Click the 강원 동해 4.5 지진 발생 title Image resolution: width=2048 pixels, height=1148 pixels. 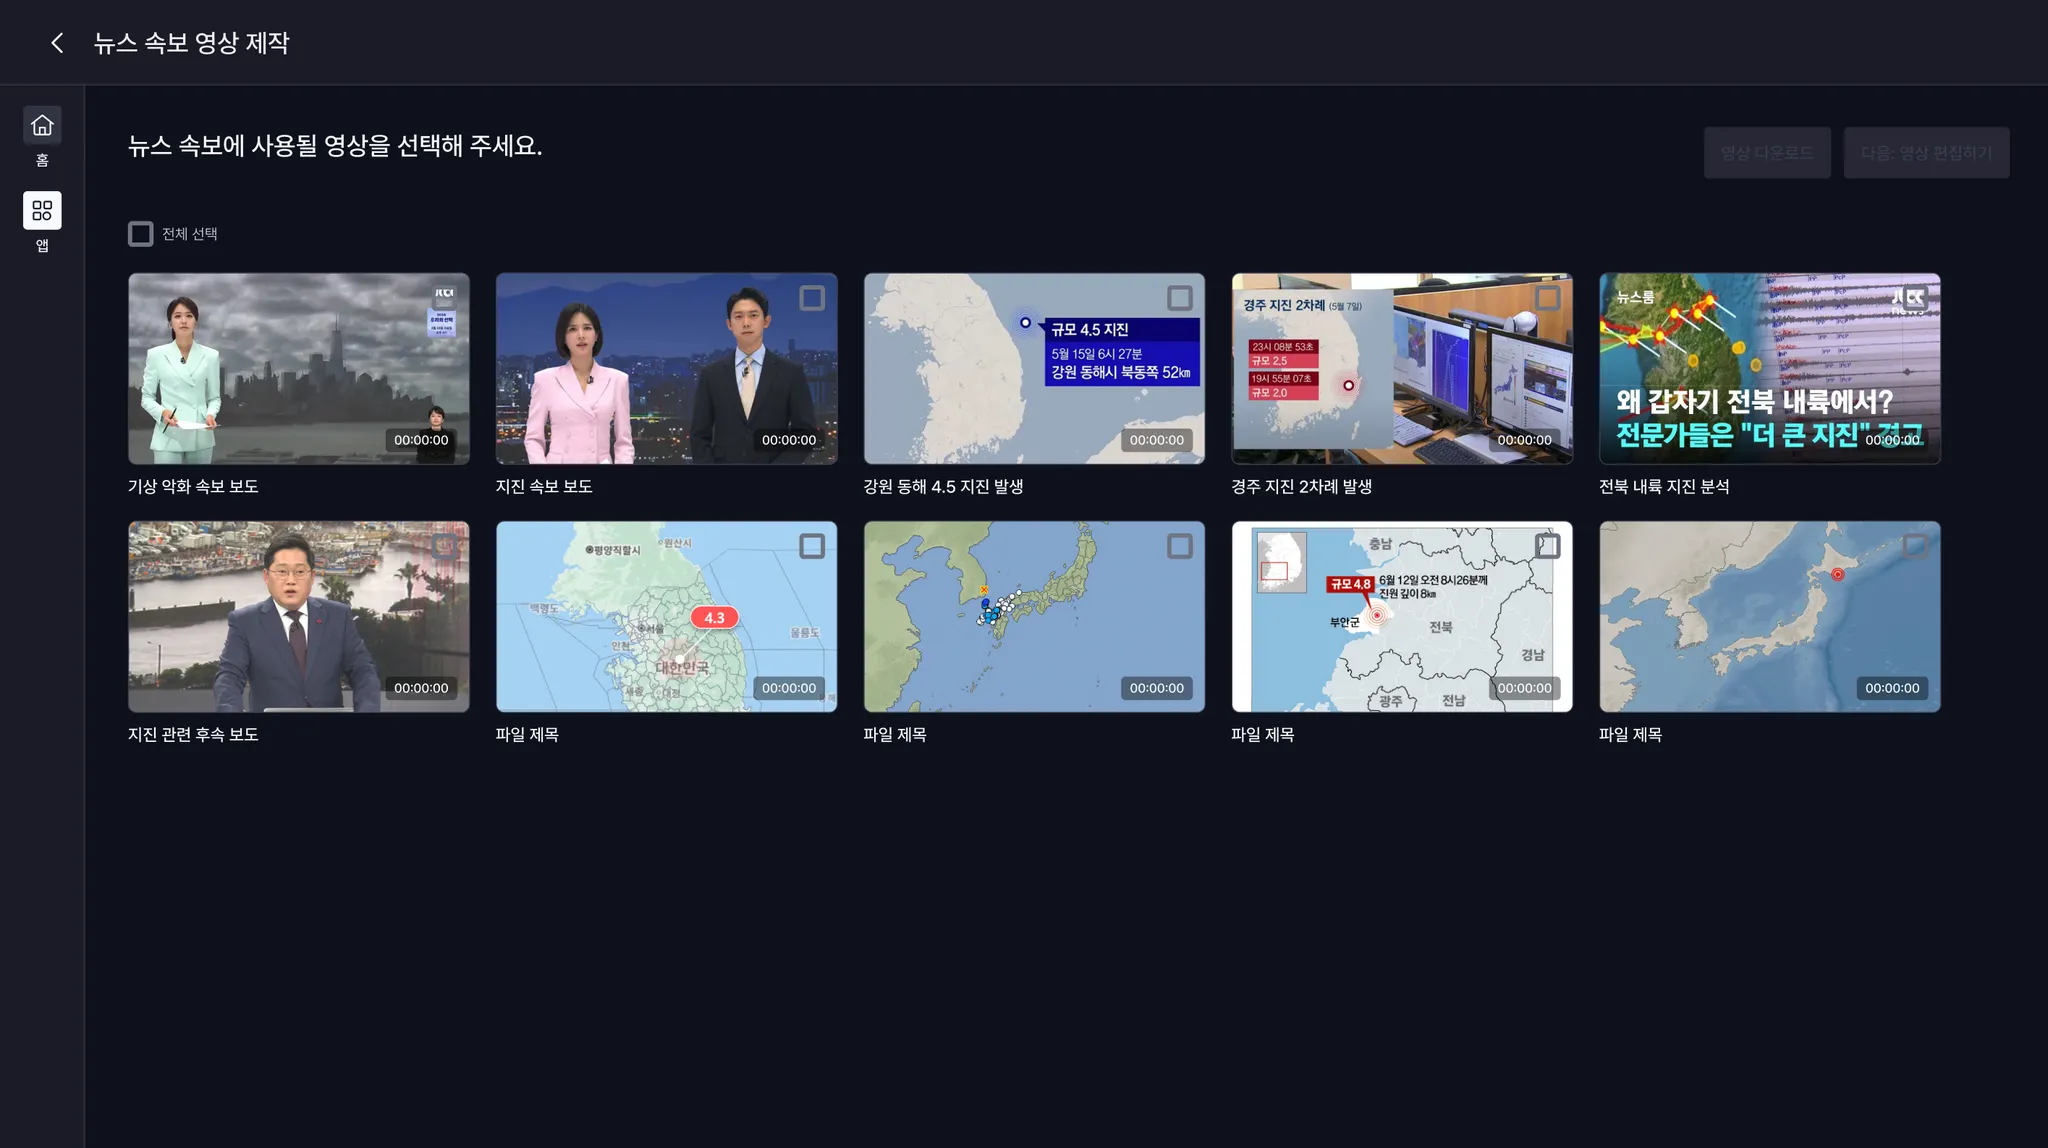coord(943,487)
